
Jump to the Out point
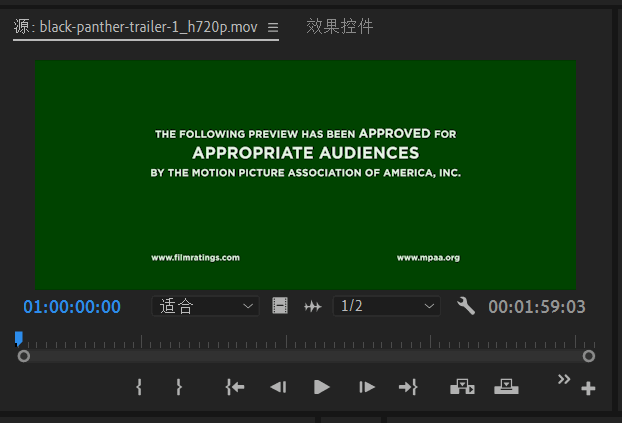point(408,387)
